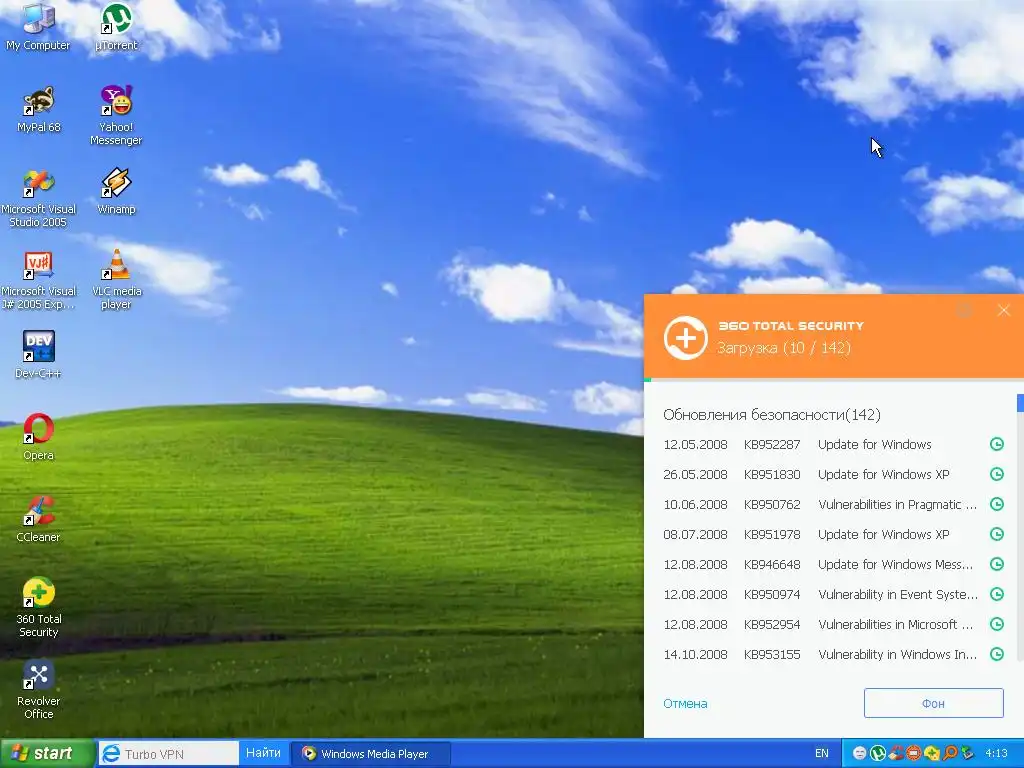
Task: Click the 360 Total Security tray icon
Action: click(932, 753)
